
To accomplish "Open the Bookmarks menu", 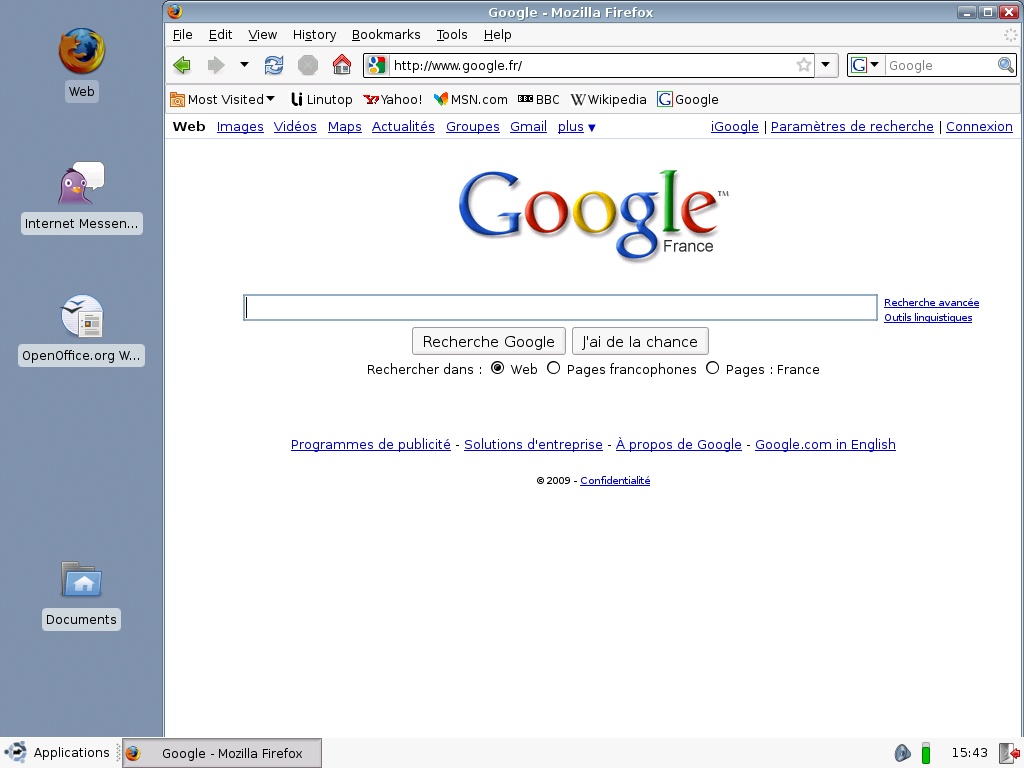I will [x=385, y=34].
